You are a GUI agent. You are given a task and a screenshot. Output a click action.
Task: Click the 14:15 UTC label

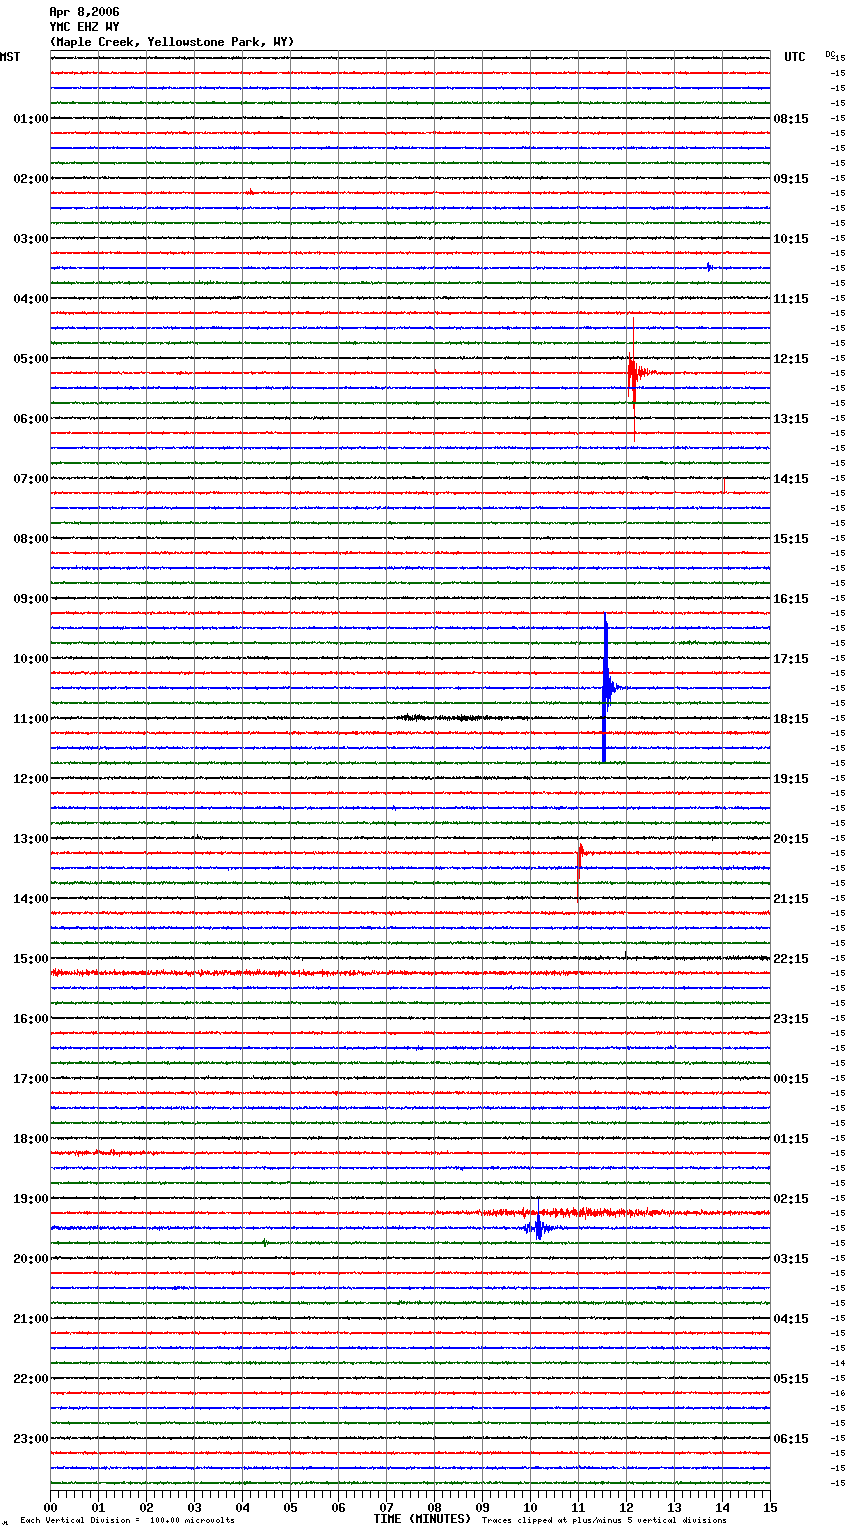pyautogui.click(x=791, y=478)
